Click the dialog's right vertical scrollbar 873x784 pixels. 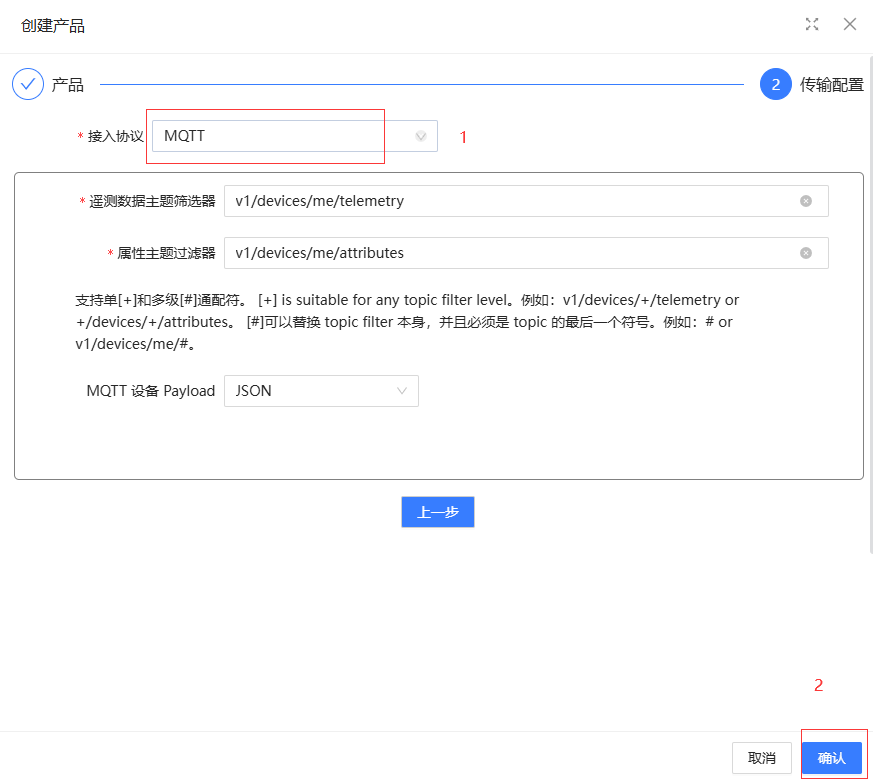(869, 300)
